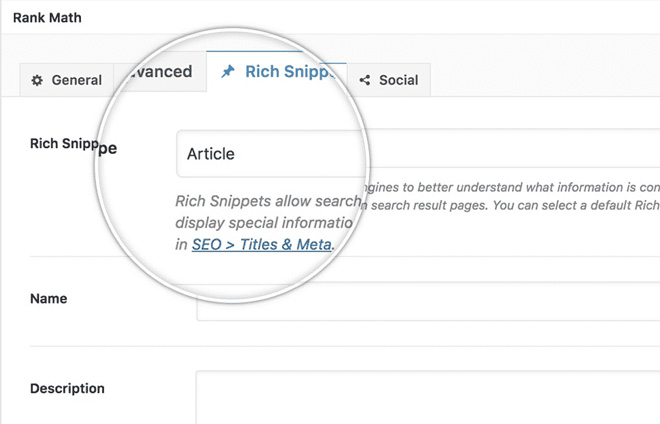Click the 'display special information' help line
Screen dimensions: 660x424
coord(264,222)
